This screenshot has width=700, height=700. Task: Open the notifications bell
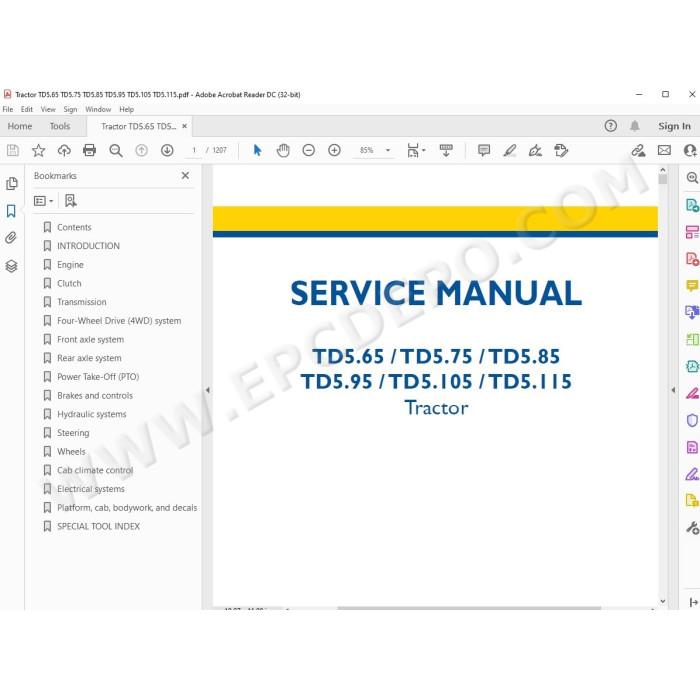634,126
